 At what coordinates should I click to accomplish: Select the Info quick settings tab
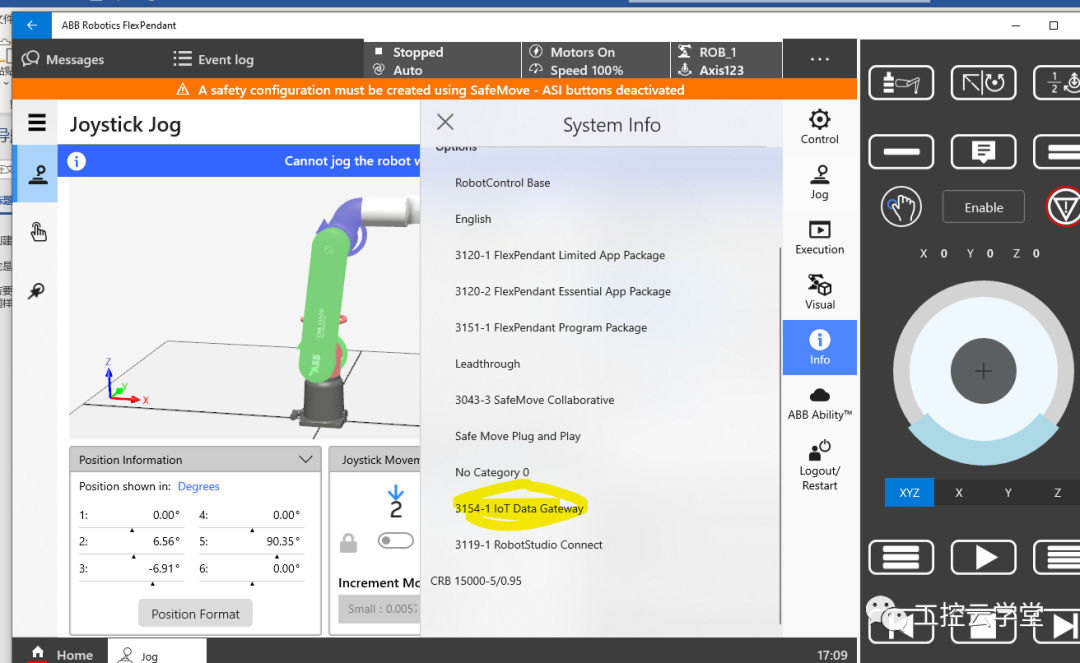(820, 347)
